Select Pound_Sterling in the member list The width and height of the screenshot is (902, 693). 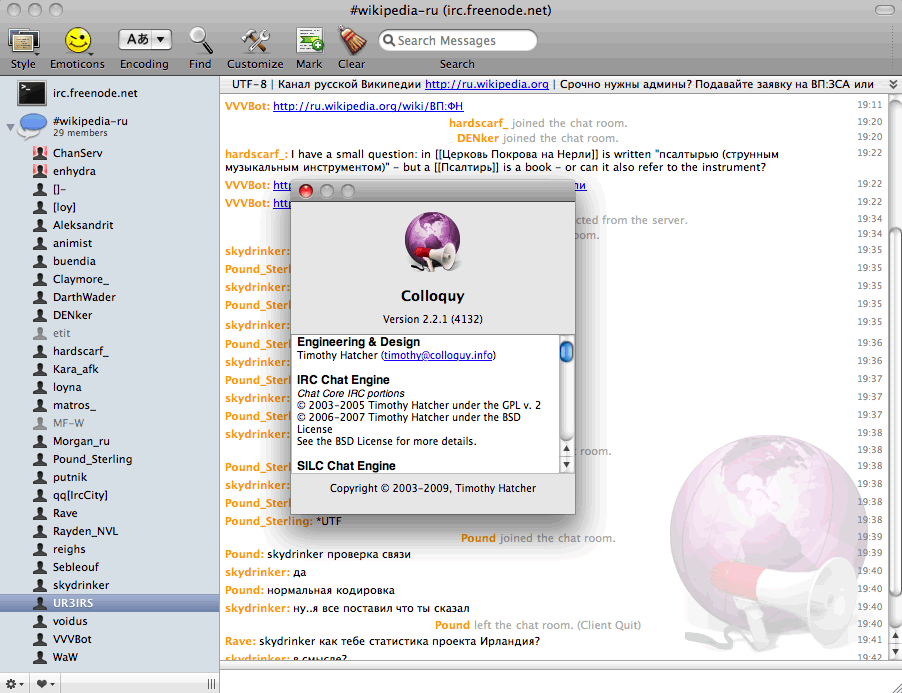tap(109, 459)
